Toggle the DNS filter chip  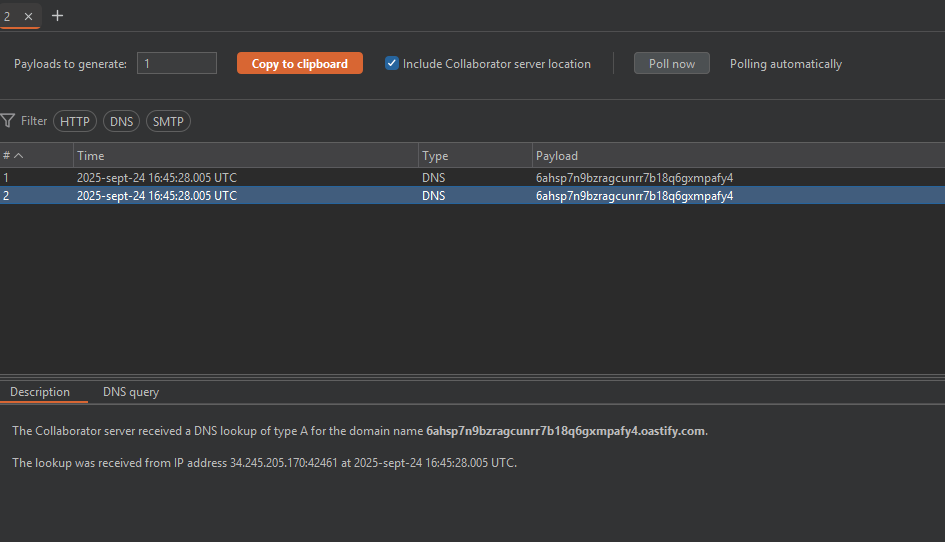coord(122,121)
